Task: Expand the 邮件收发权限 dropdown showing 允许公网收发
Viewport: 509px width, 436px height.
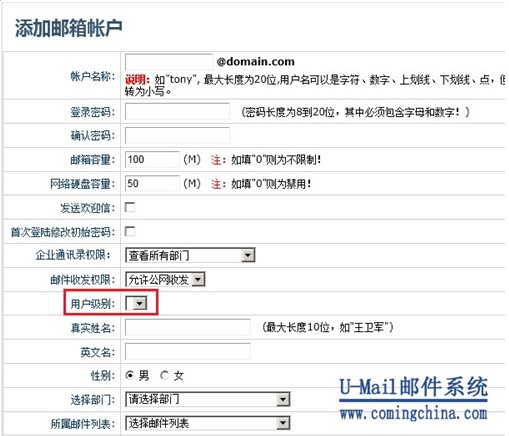Action: coord(165,279)
